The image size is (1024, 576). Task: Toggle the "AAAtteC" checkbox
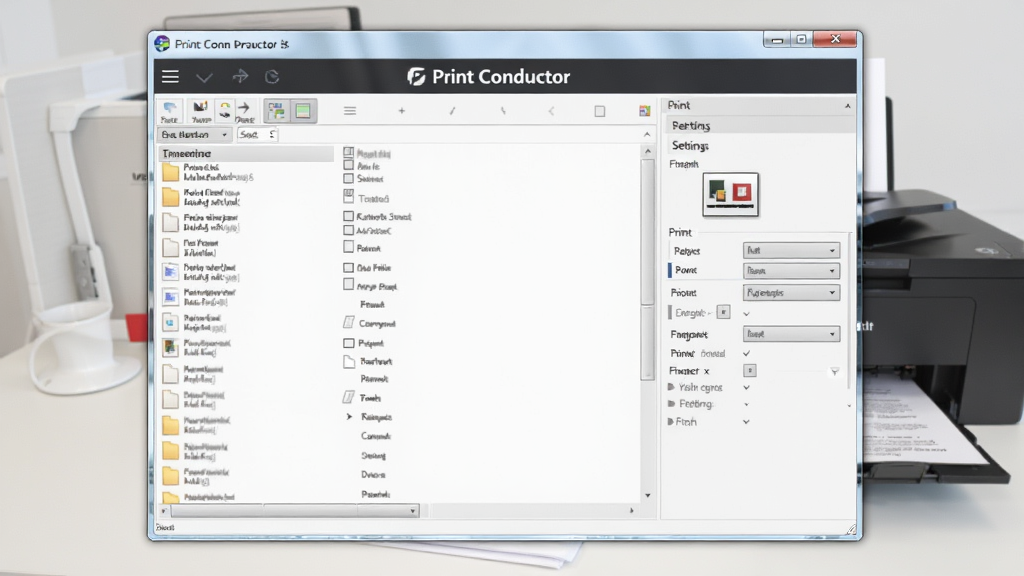349,230
